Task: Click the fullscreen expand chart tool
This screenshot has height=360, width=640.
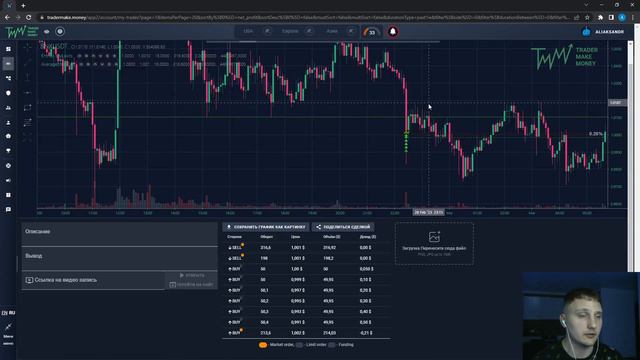Action: [x=27, y=137]
